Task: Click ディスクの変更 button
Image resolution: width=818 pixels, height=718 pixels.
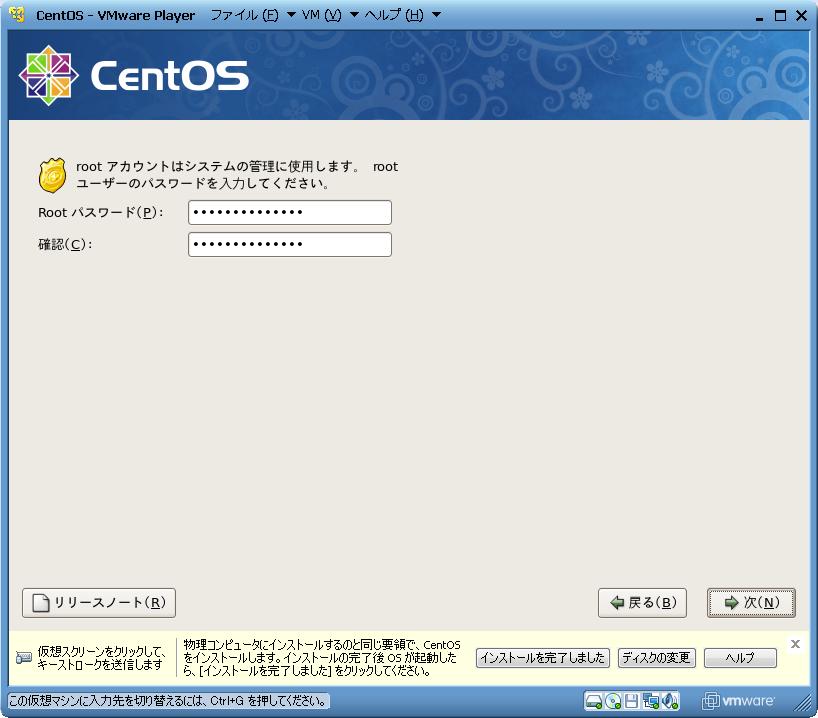Action: click(x=656, y=657)
